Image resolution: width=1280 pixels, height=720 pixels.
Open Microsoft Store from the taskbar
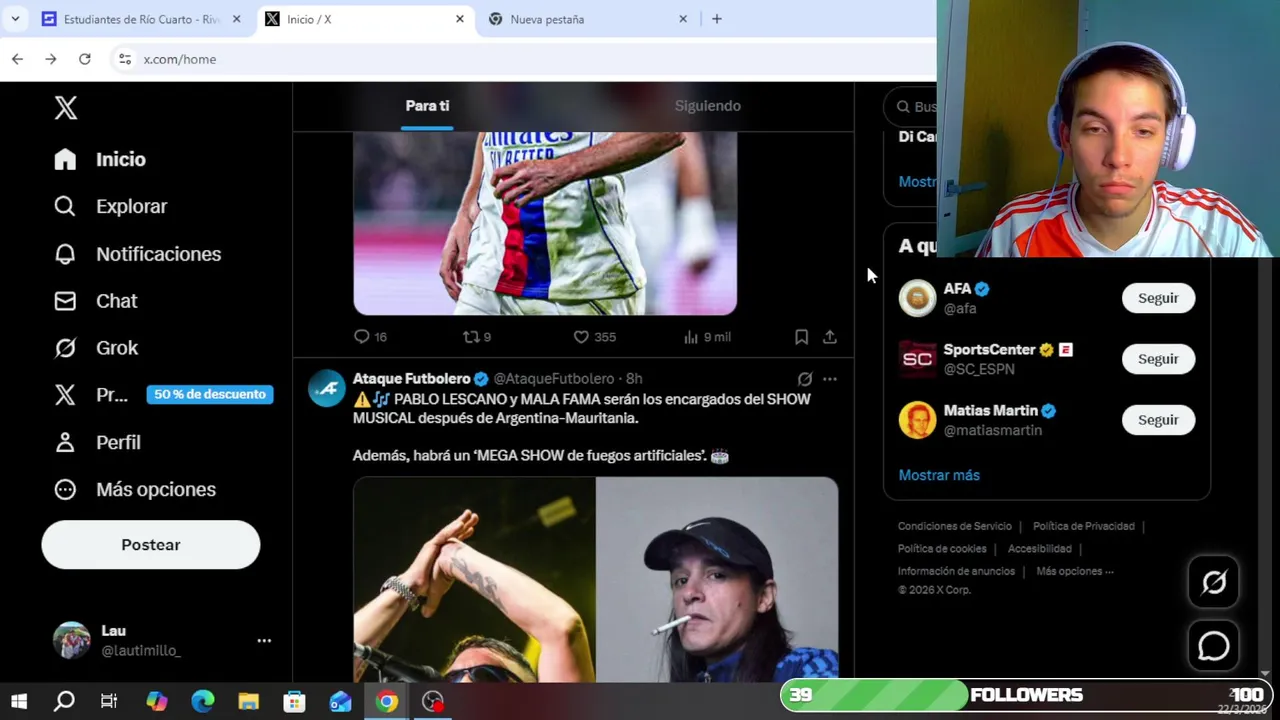(x=294, y=702)
